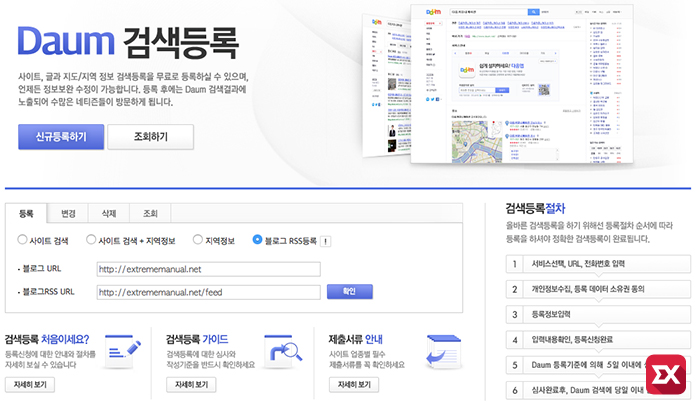Select 사이트 검색 + 지역정보 radio button
This screenshot has width=696, height=405.
[91, 240]
